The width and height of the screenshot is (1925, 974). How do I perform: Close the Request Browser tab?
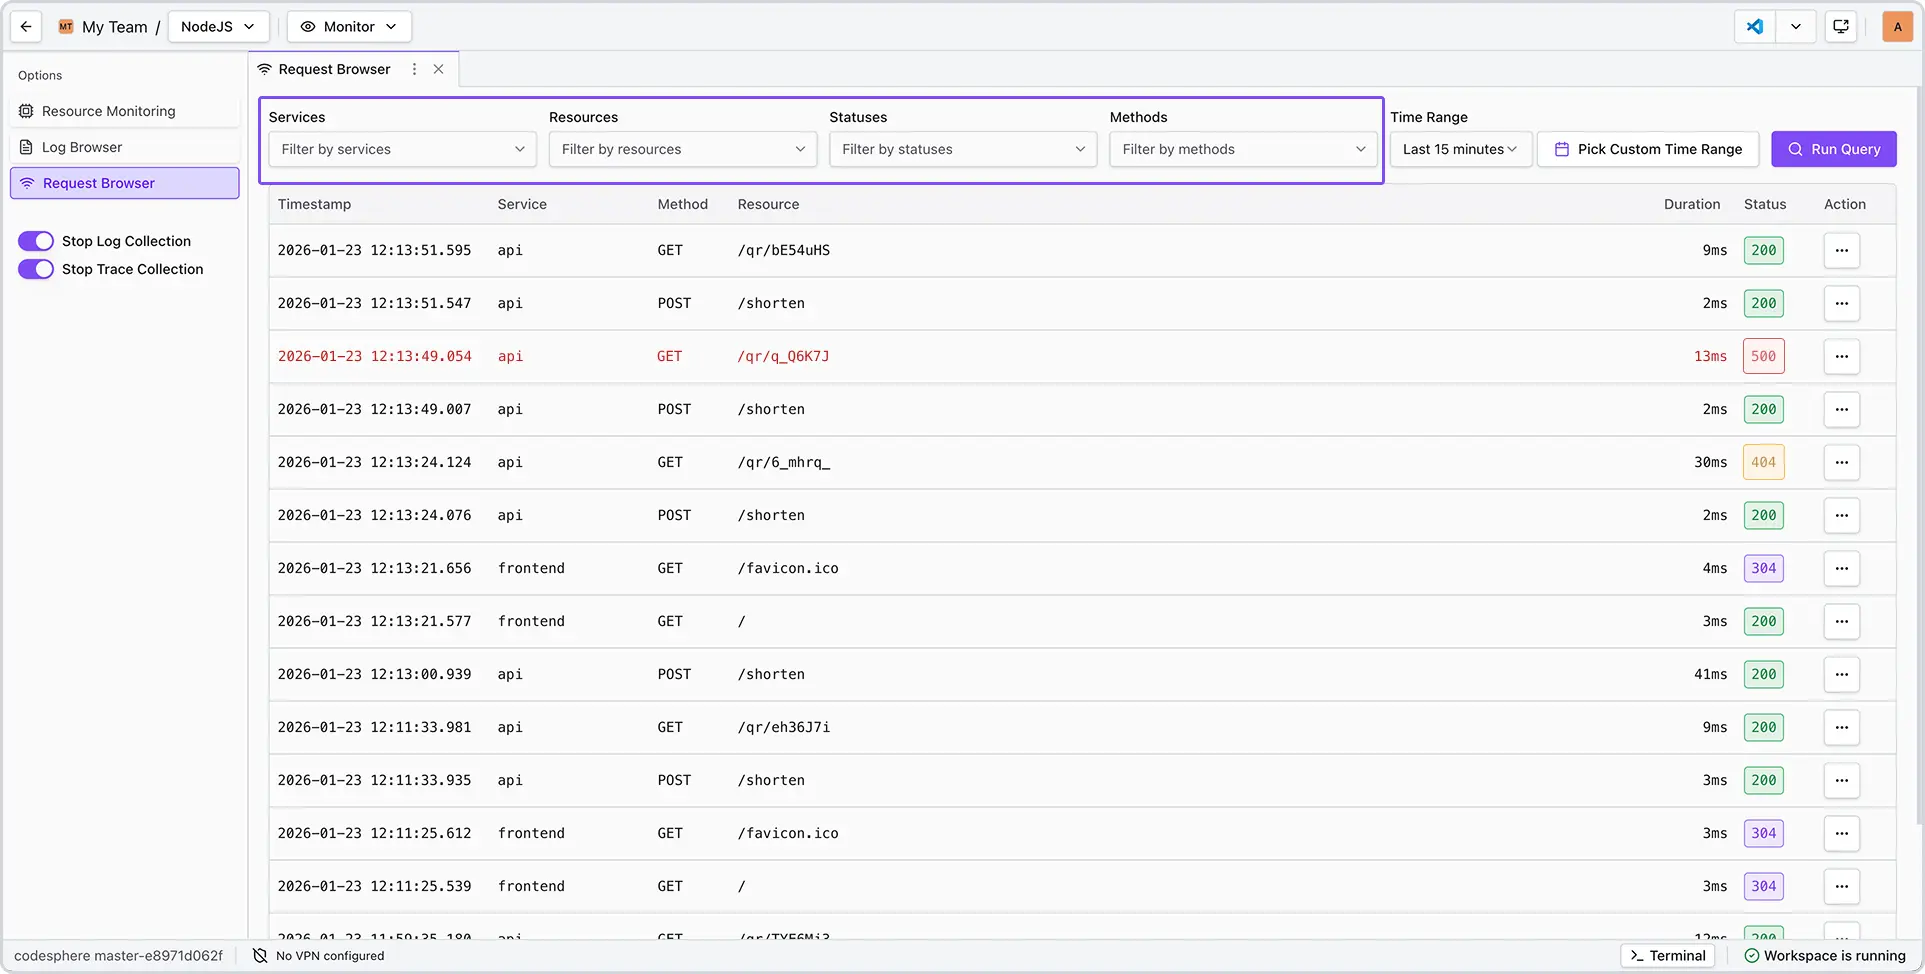(438, 69)
